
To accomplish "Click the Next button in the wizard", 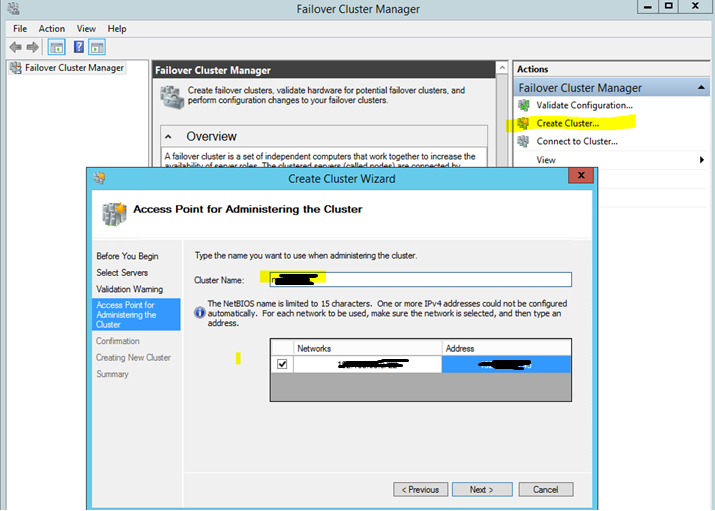I will pos(481,489).
